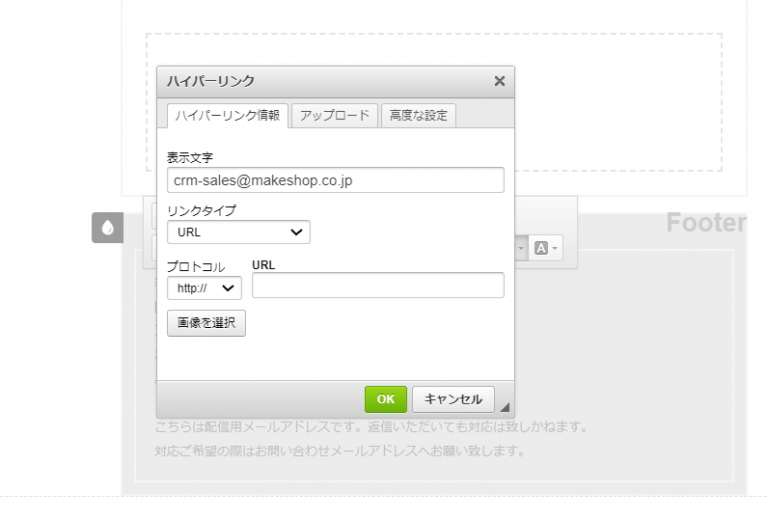The height and width of the screenshot is (520, 768).
Task: Click the background color 'A' toolbar icon
Action: tap(541, 248)
